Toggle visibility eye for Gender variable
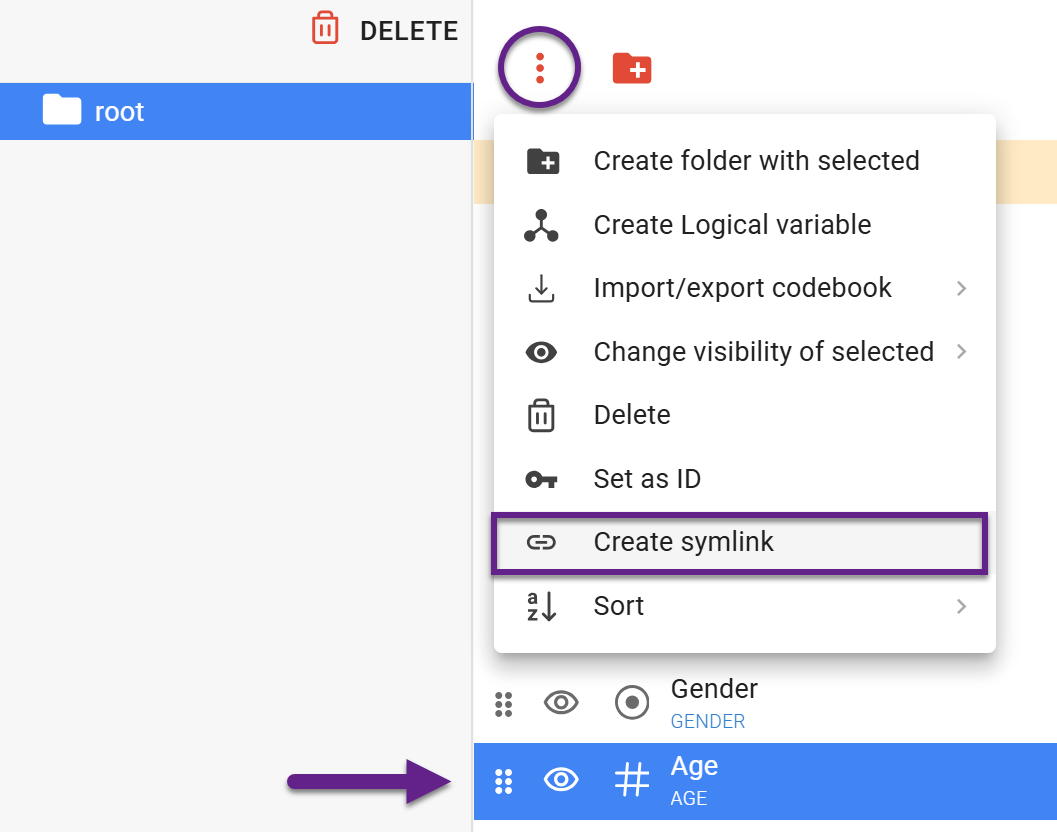1057x832 pixels. tap(561, 703)
